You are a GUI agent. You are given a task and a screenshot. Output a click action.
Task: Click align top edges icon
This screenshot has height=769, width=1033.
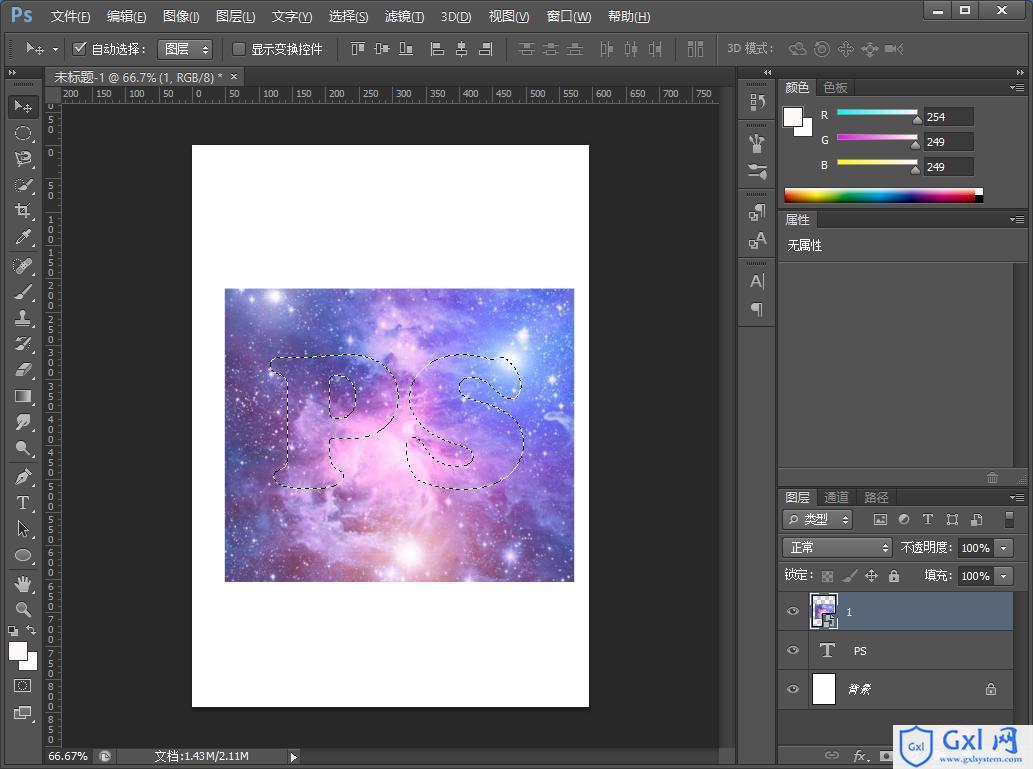coord(358,49)
